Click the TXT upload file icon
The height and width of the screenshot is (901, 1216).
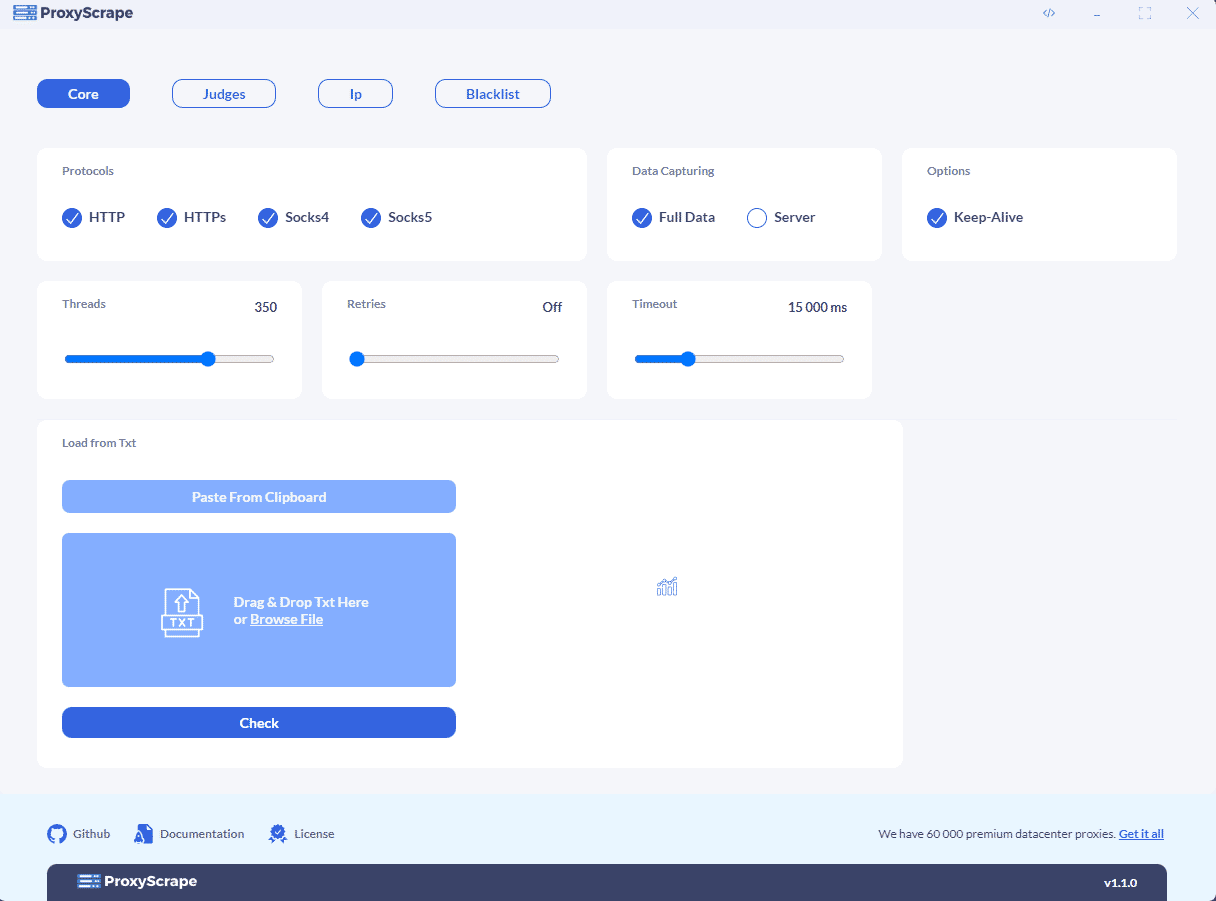coord(182,612)
